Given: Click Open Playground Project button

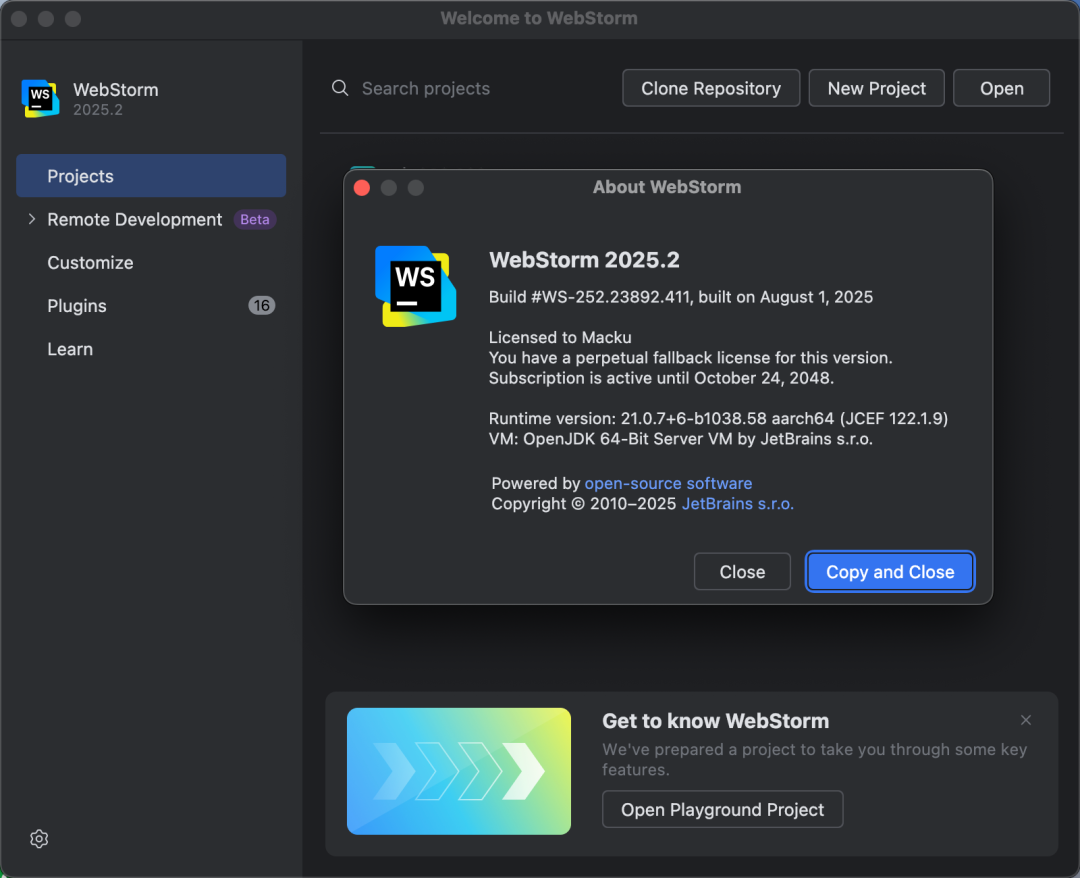Looking at the screenshot, I should click(x=723, y=809).
